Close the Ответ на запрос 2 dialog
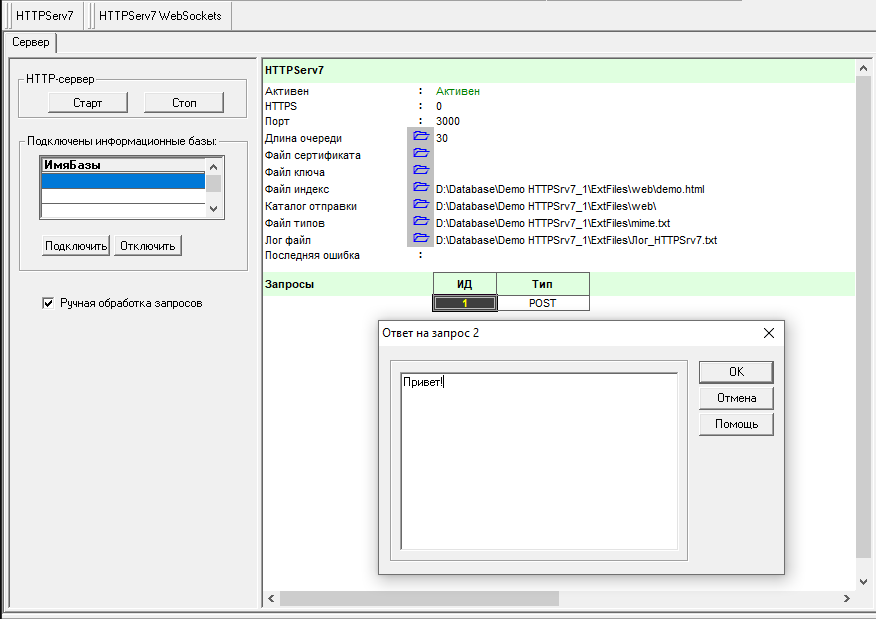Image resolution: width=876 pixels, height=619 pixels. click(x=768, y=333)
